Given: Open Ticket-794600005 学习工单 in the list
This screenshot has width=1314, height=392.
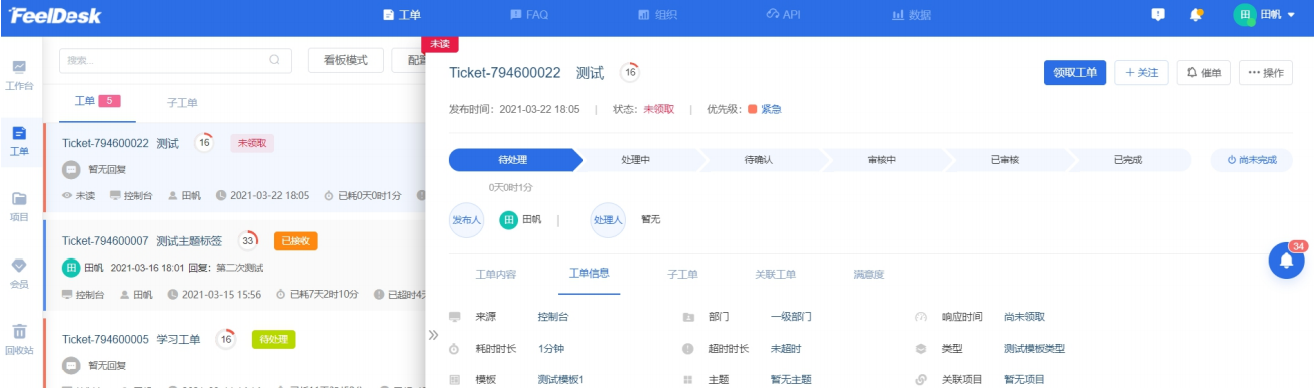Looking at the screenshot, I should 131,339.
